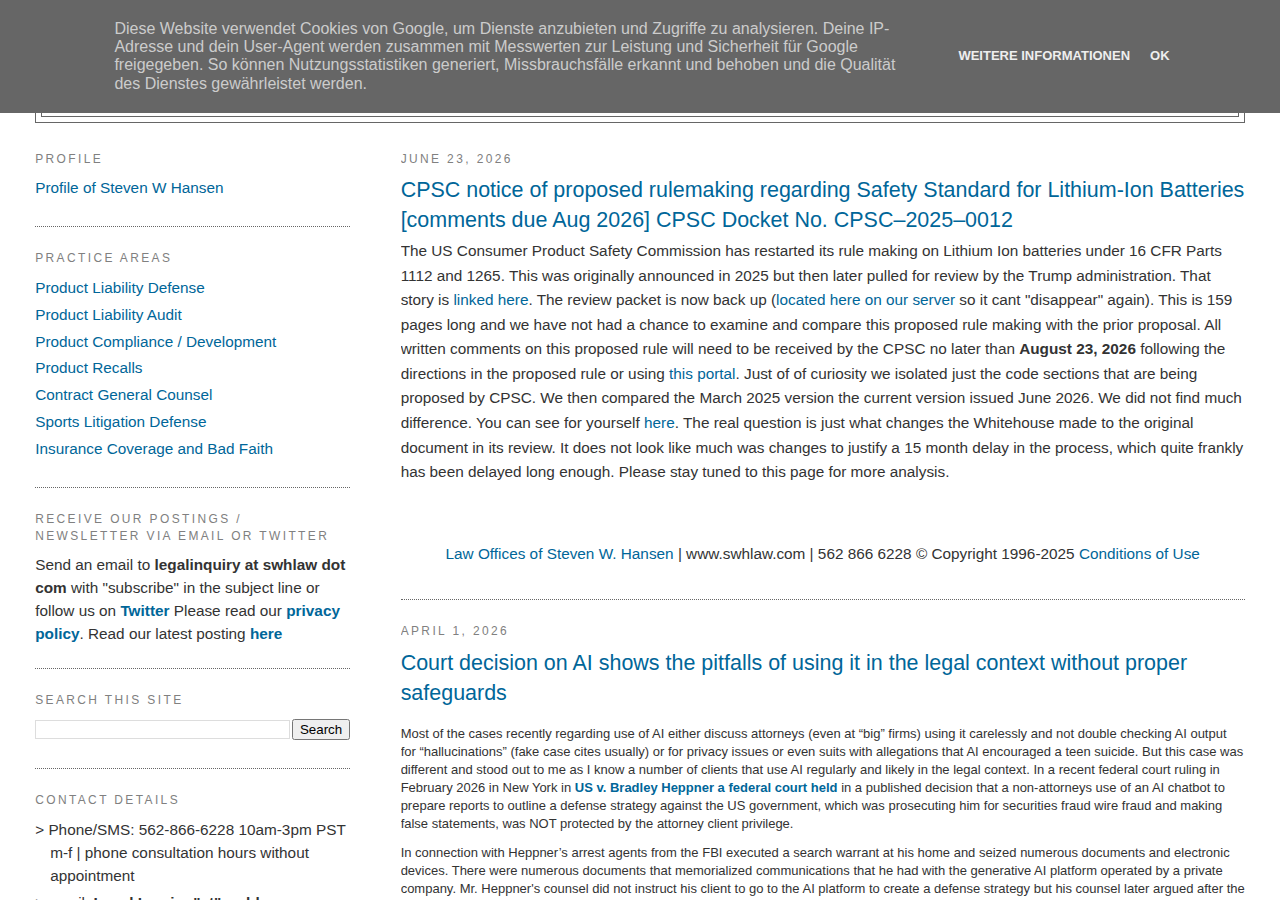Click the Search button
This screenshot has height=900, width=1280.
click(x=321, y=729)
